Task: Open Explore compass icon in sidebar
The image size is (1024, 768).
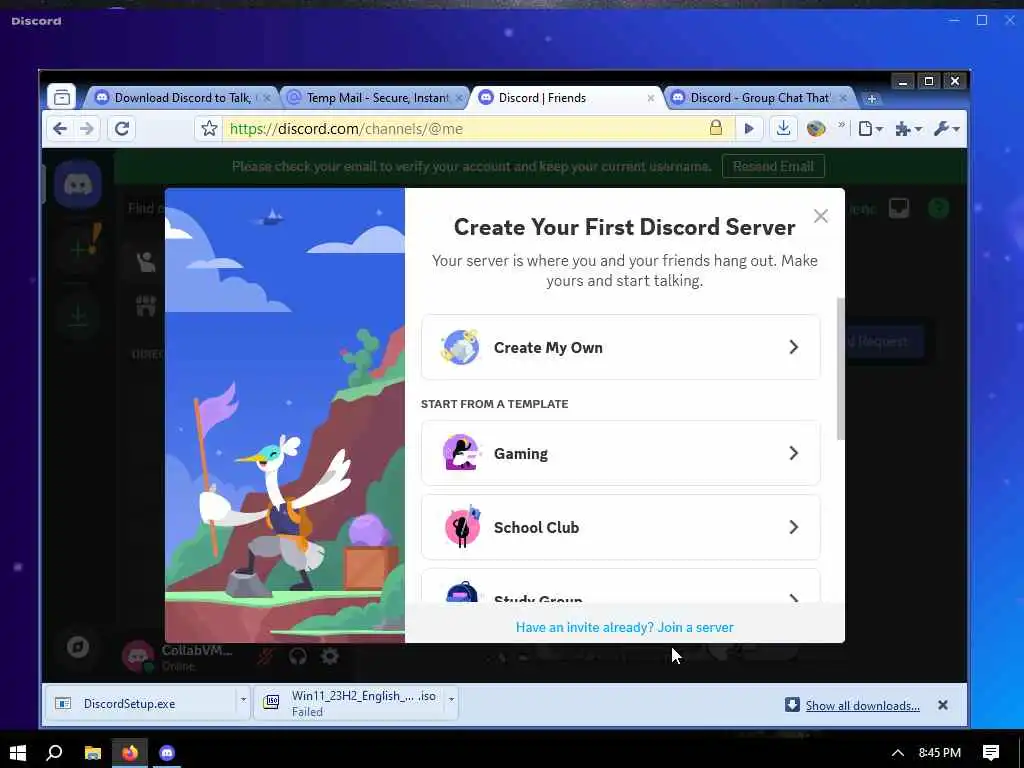Action: (x=78, y=647)
